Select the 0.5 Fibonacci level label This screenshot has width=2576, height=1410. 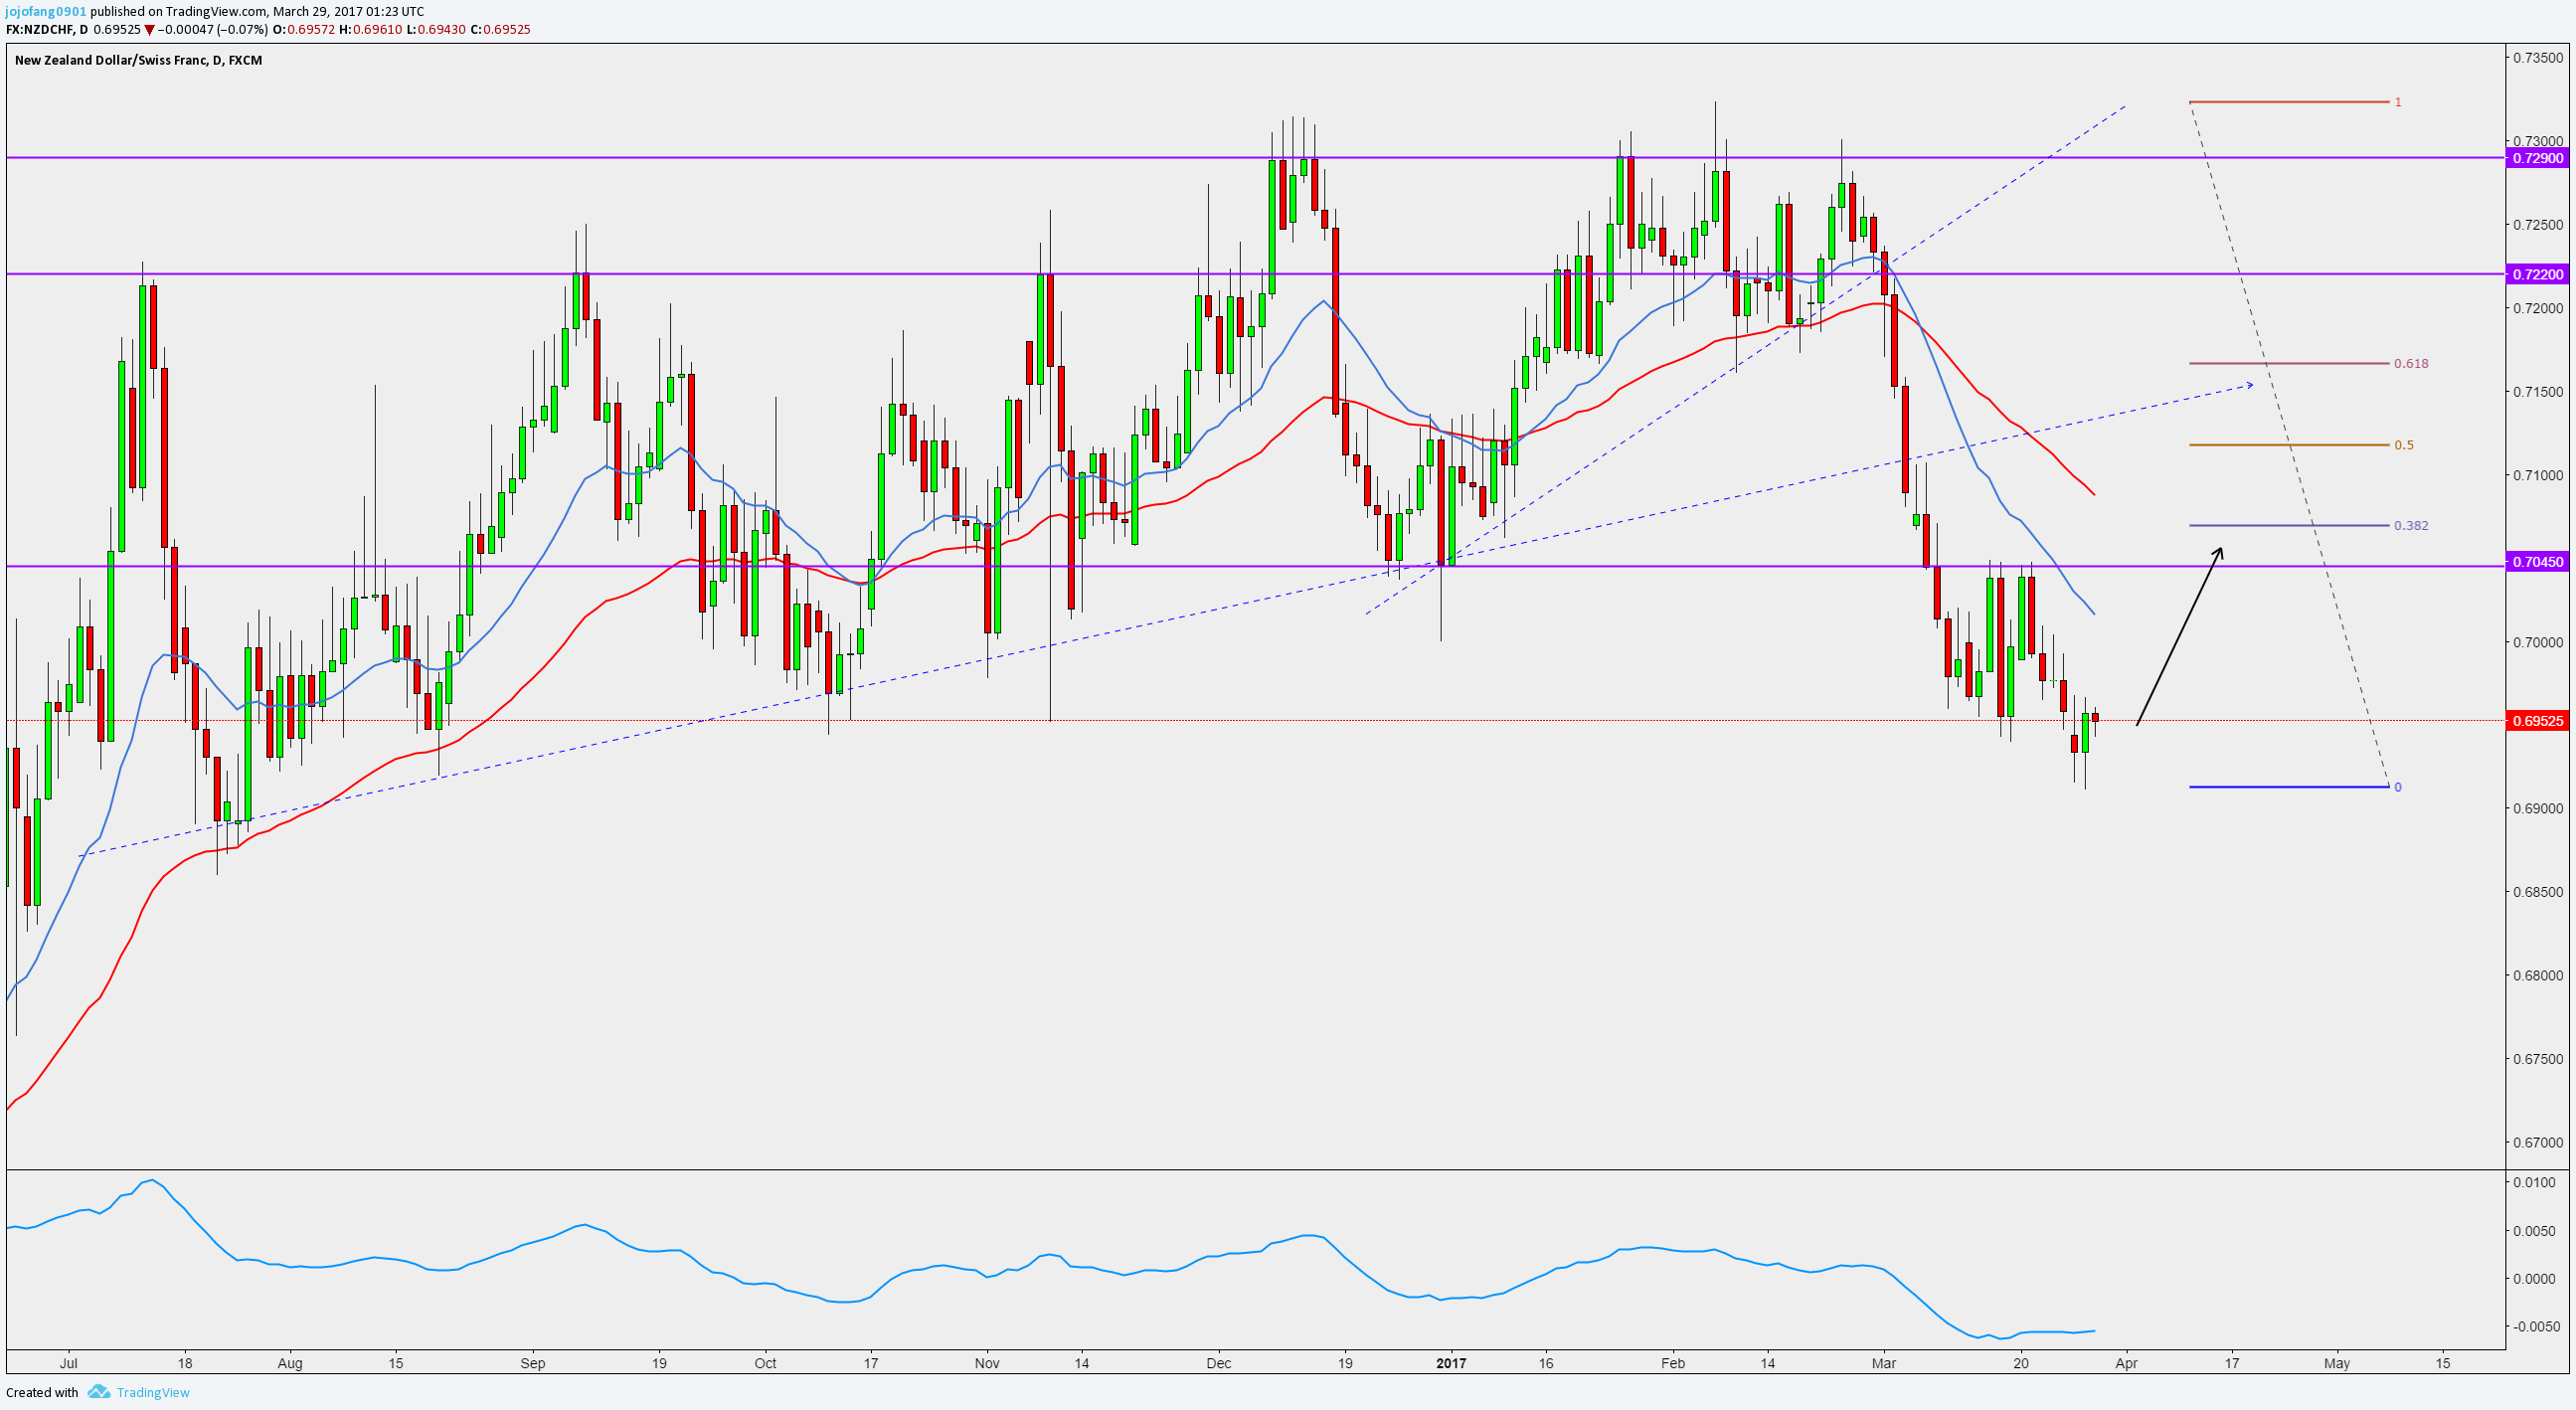point(2404,445)
